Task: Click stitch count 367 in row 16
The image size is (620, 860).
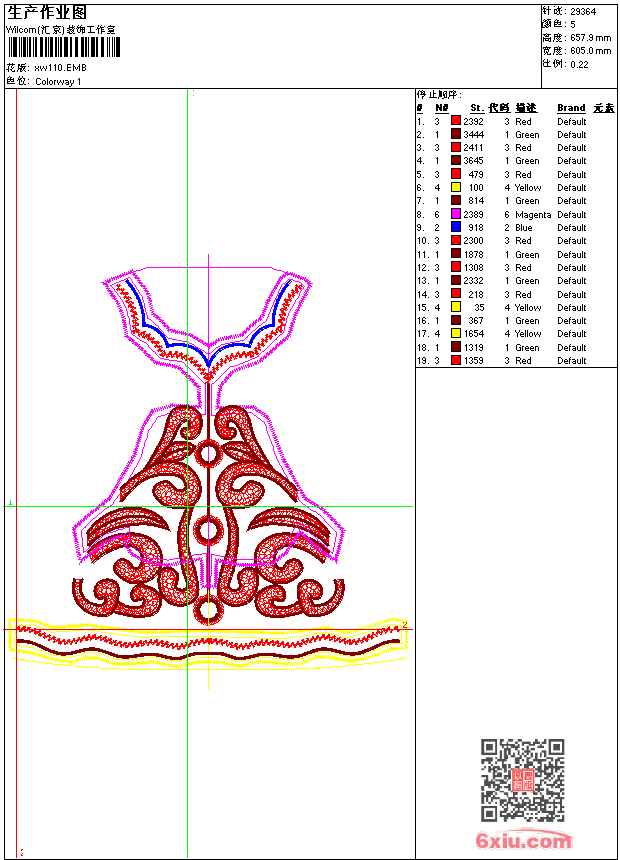Action: click(476, 321)
